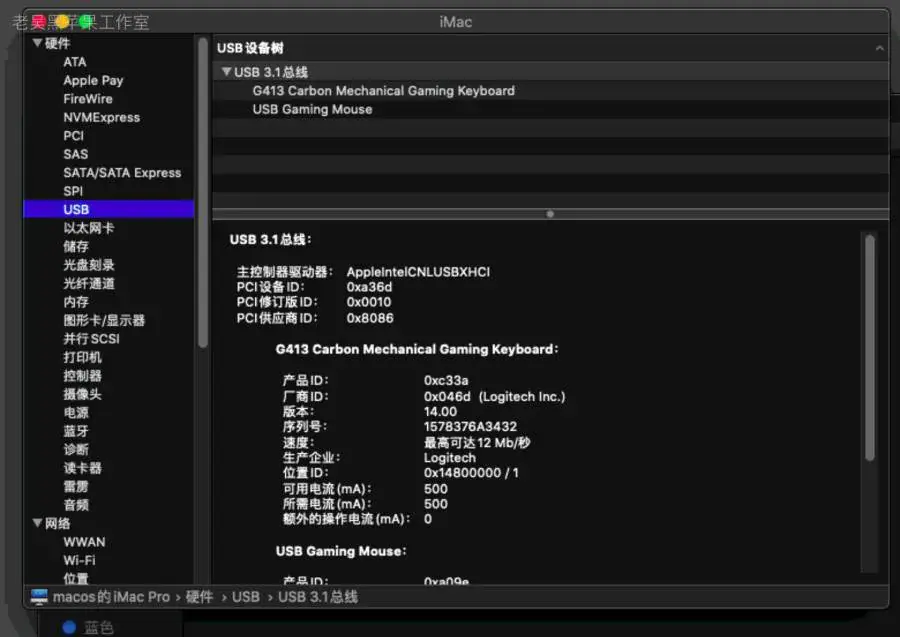The width and height of the screenshot is (900, 637).
Task: Select the USB 3.1总线 tree row label
Action: [x=271, y=72]
